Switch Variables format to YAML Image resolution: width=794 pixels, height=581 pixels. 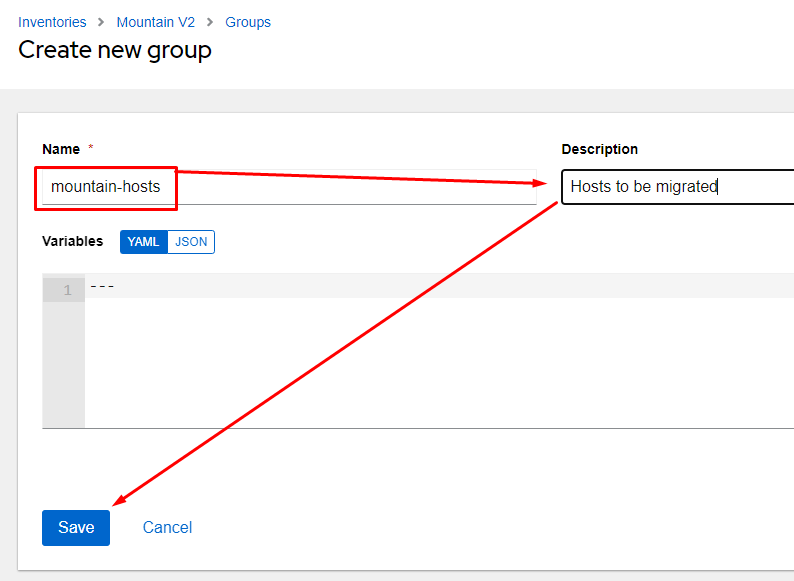144,242
